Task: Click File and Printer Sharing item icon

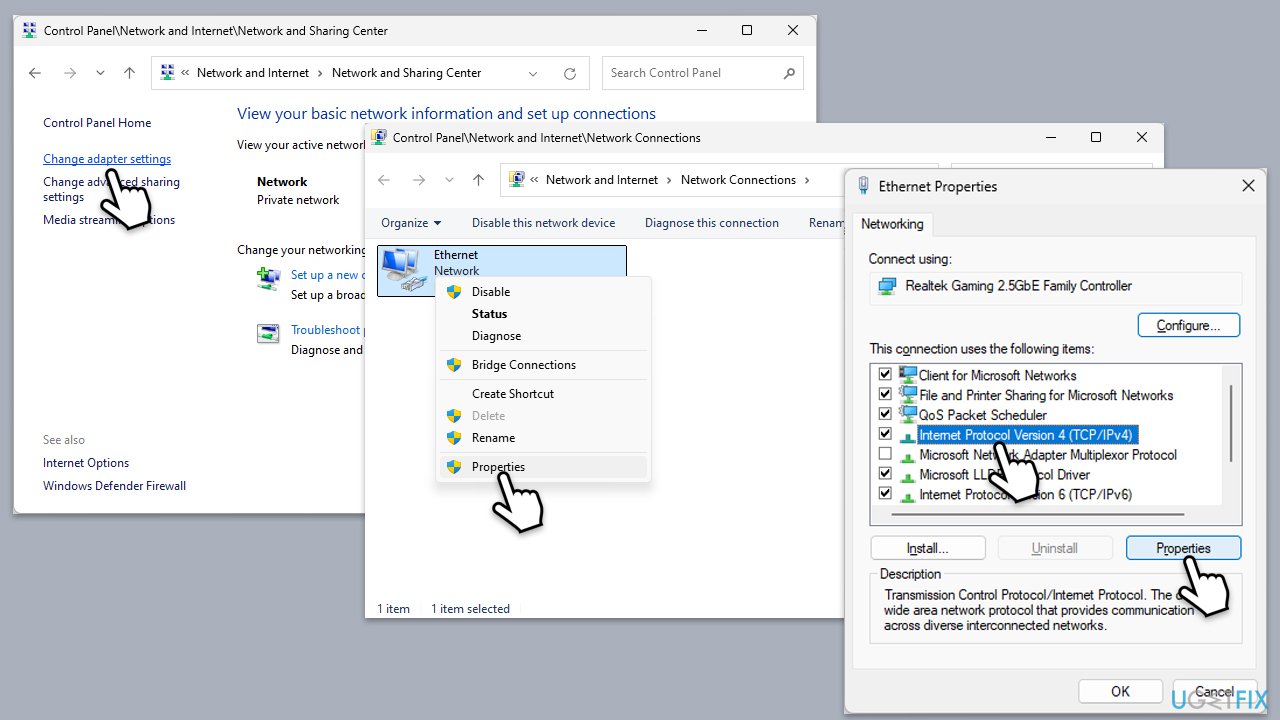Action: [908, 394]
